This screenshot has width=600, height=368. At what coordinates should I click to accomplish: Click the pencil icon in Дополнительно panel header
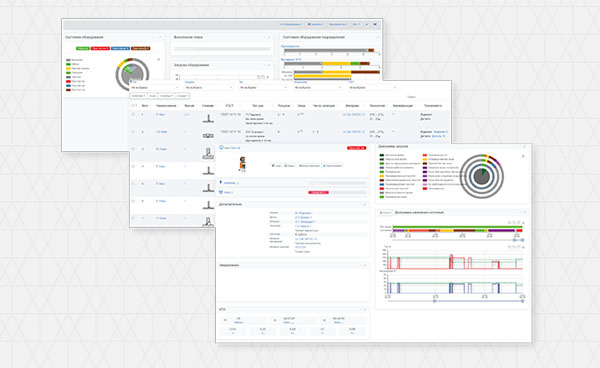pos(365,205)
